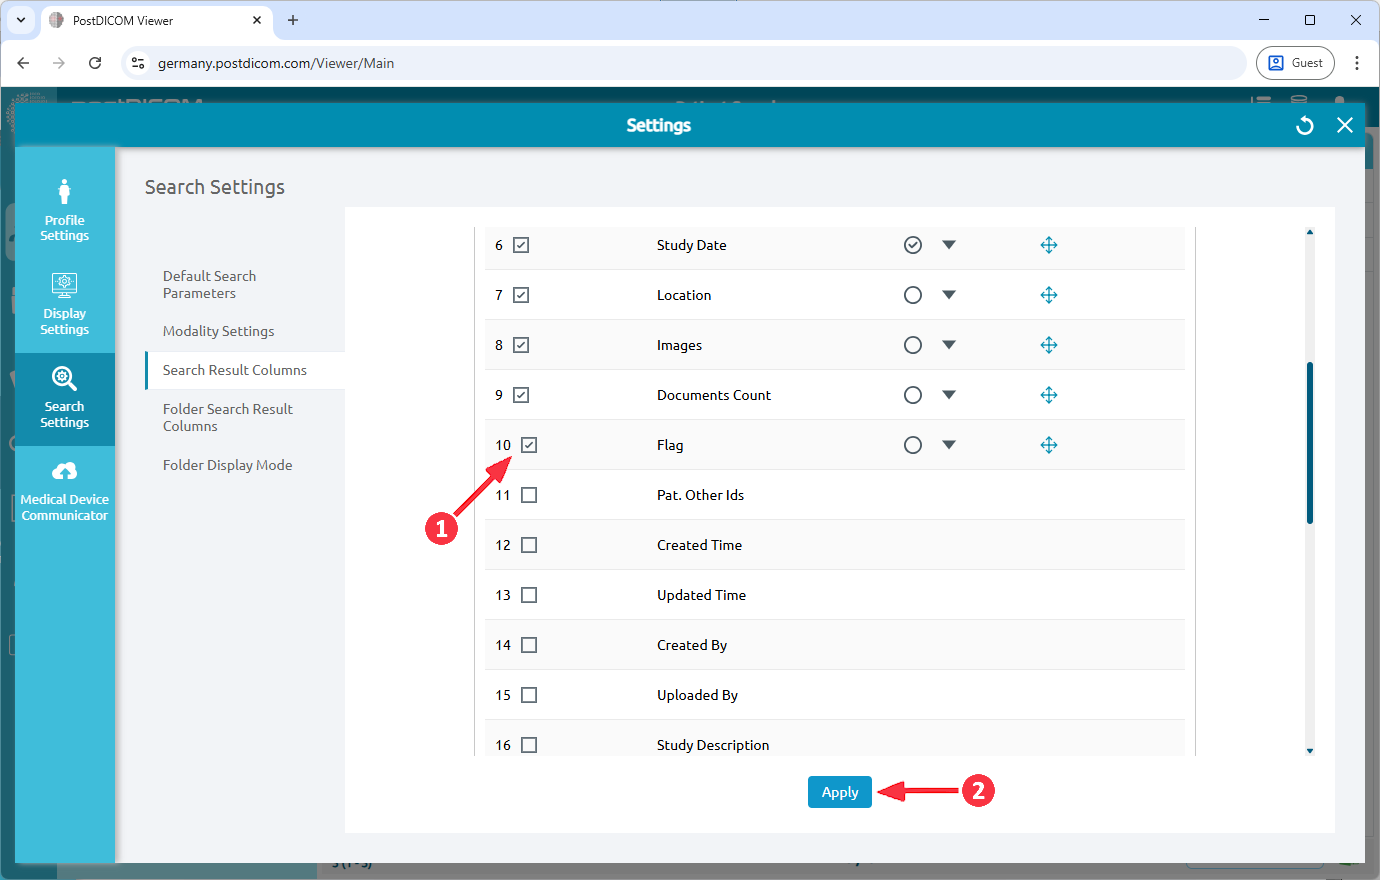
Task: Click the column list vertical scrollbar
Action: 1309,442
